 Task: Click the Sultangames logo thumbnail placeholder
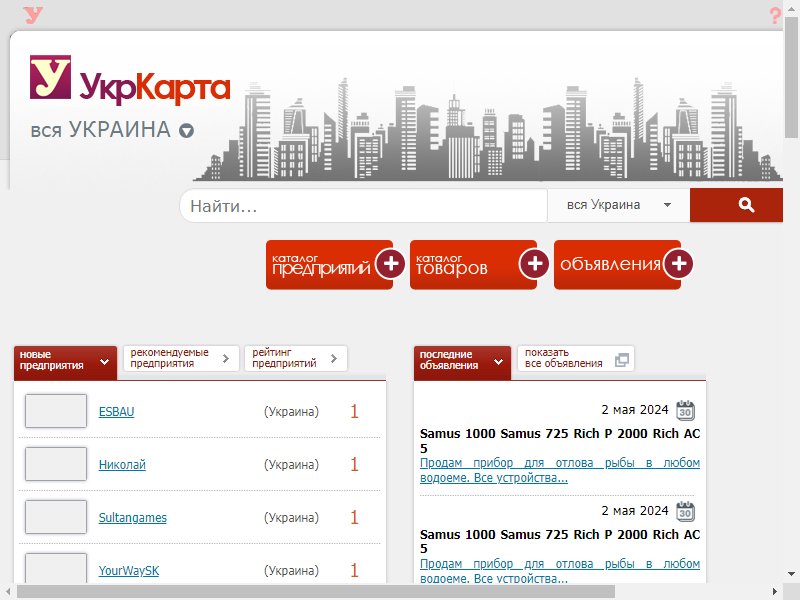pos(56,517)
